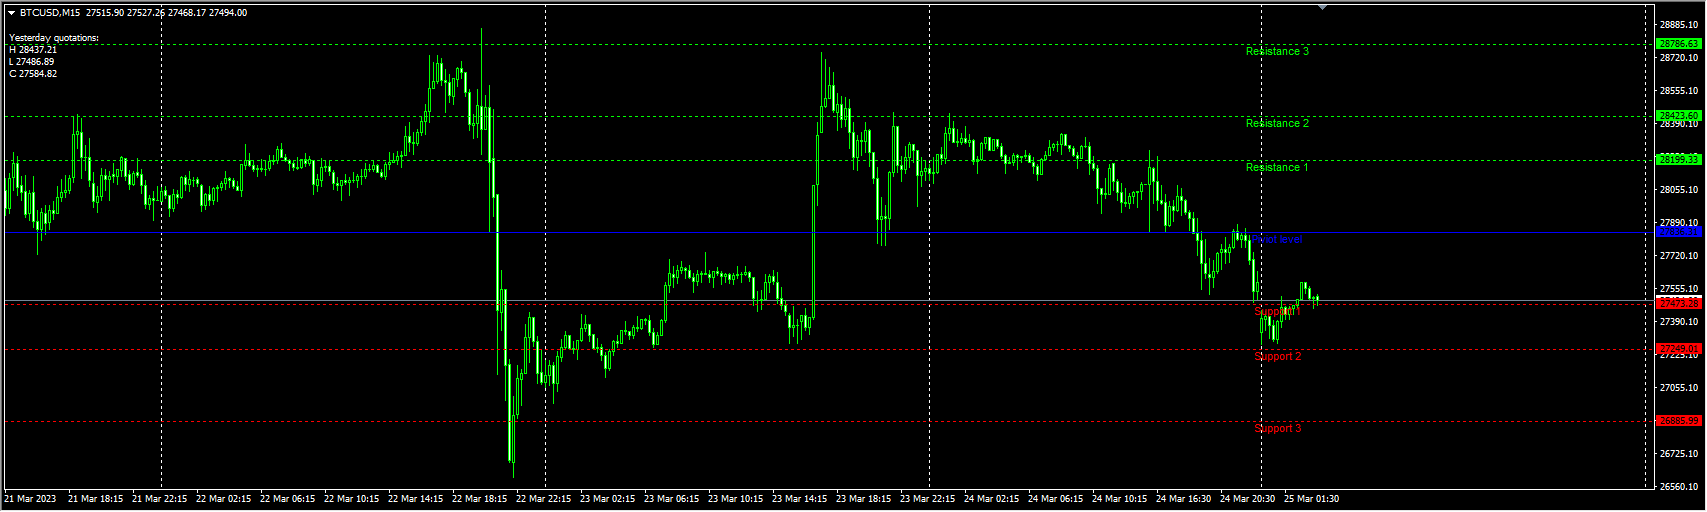Click the 27390.10 price scale value
Screen dimensions: 1707x512
coord(1679,322)
